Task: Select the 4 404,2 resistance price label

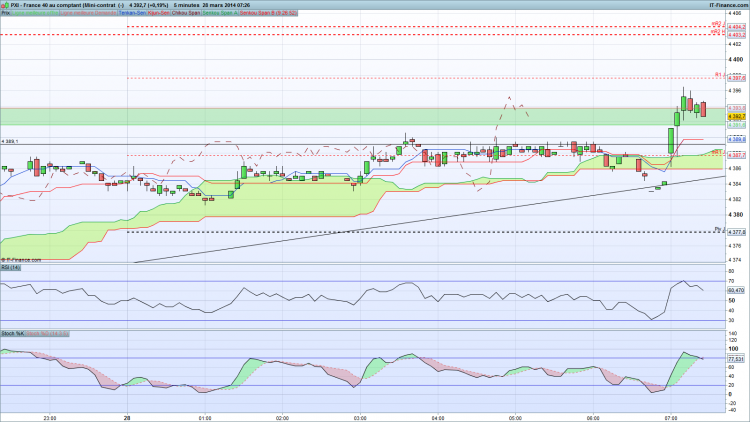Action: click(x=736, y=27)
